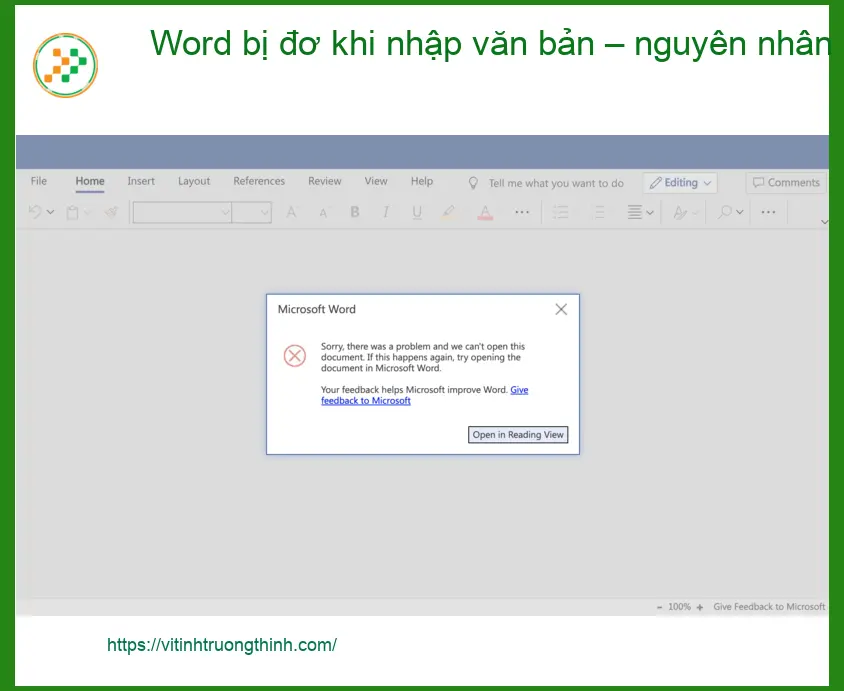Click the Tell me what you want to do box
Screen dimensions: 844x691
pos(556,183)
